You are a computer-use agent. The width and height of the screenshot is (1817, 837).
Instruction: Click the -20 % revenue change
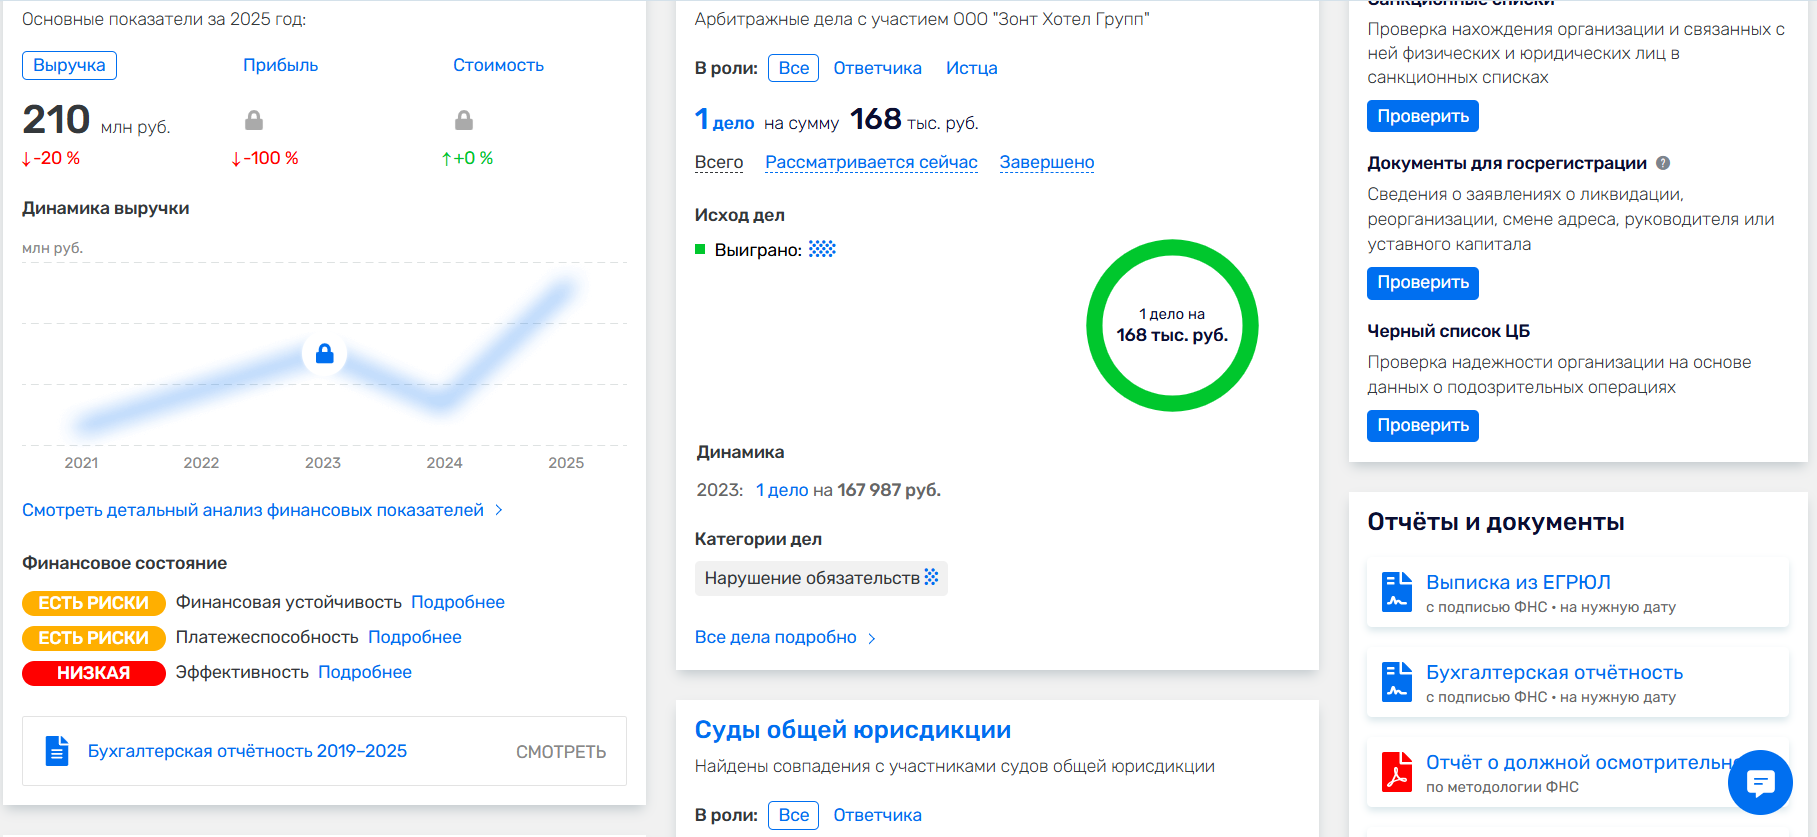click(51, 158)
